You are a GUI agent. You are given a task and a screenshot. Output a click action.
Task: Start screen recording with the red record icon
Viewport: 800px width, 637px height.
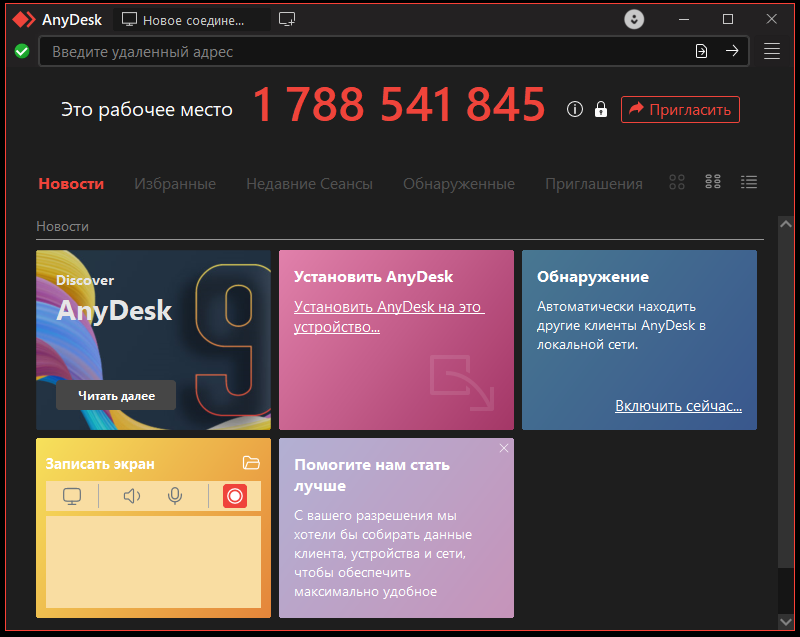234,495
